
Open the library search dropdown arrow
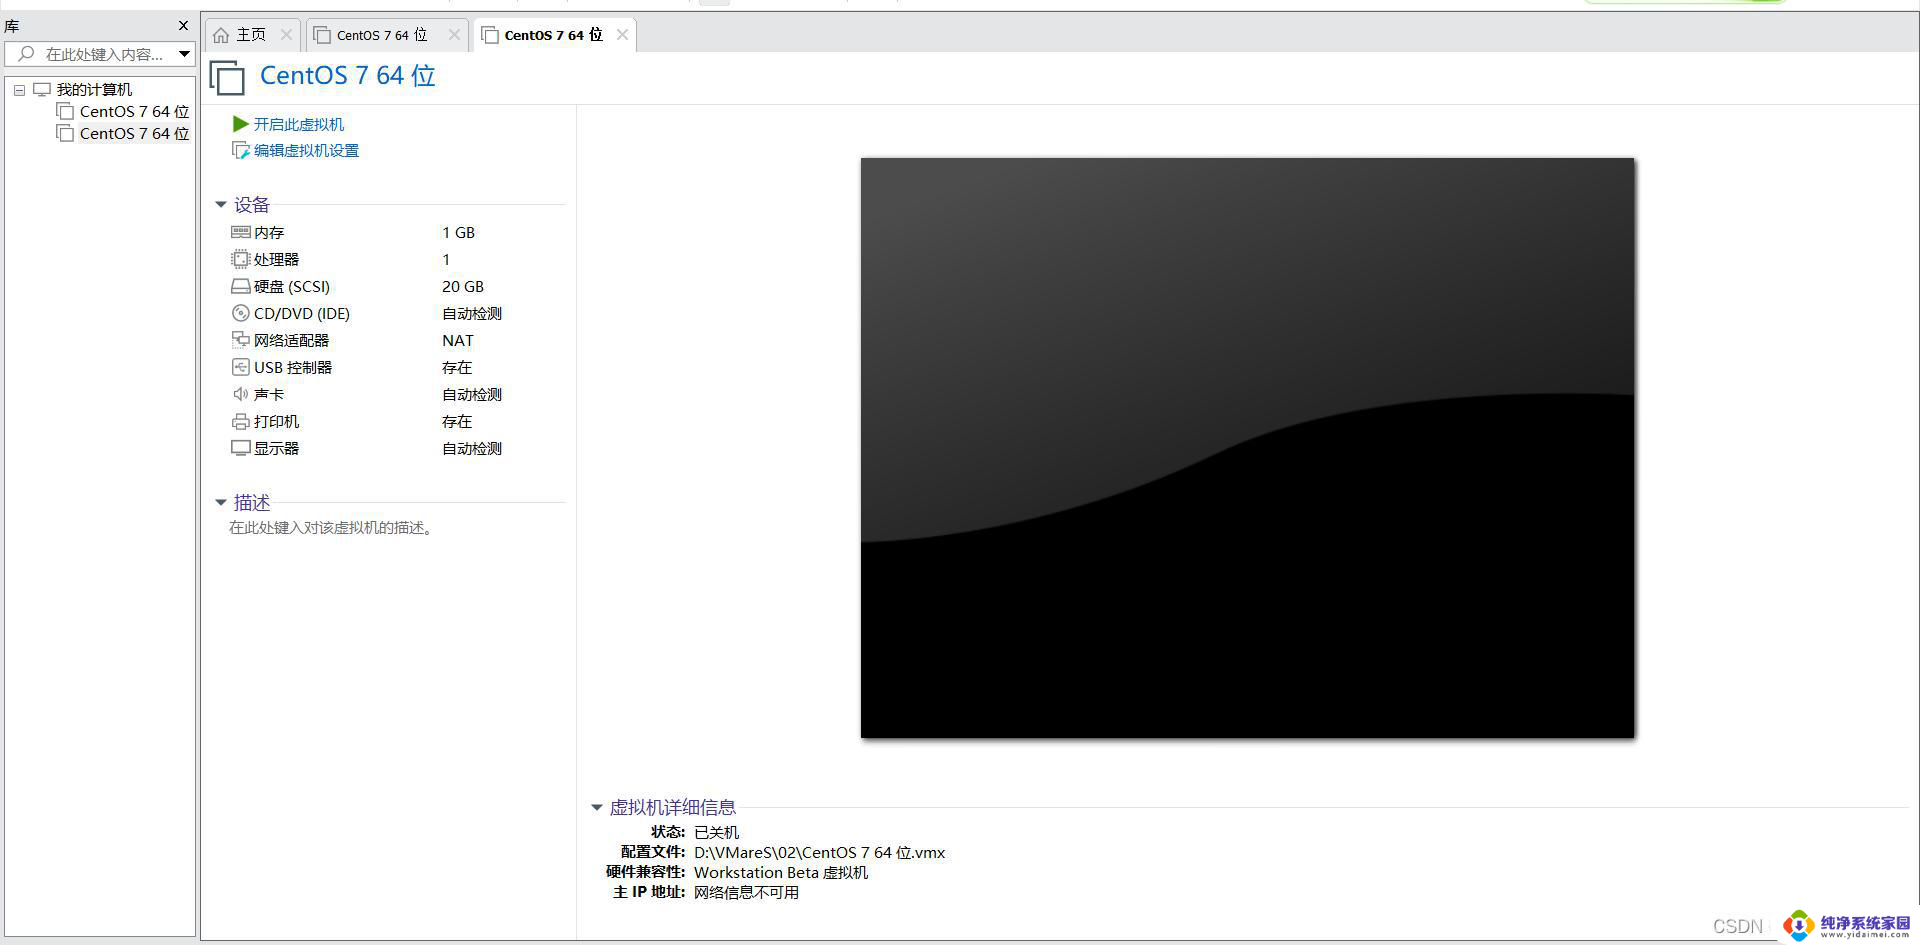pos(184,54)
